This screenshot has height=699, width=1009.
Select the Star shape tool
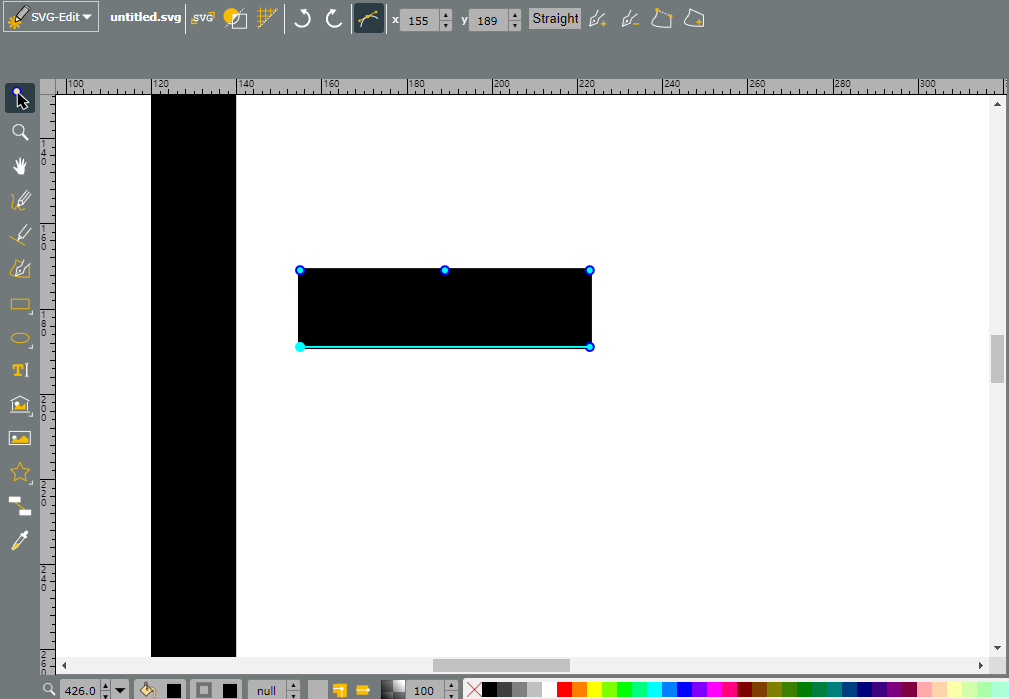(20, 472)
